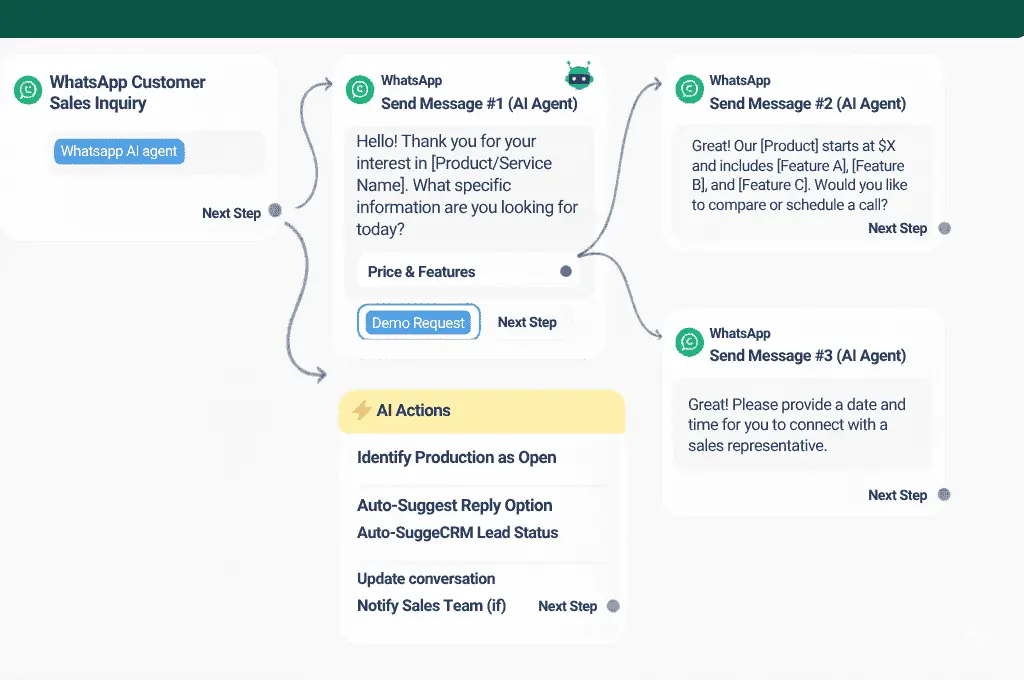Select Notify Sales Team (if) action
The height and width of the screenshot is (680, 1024).
(x=431, y=606)
